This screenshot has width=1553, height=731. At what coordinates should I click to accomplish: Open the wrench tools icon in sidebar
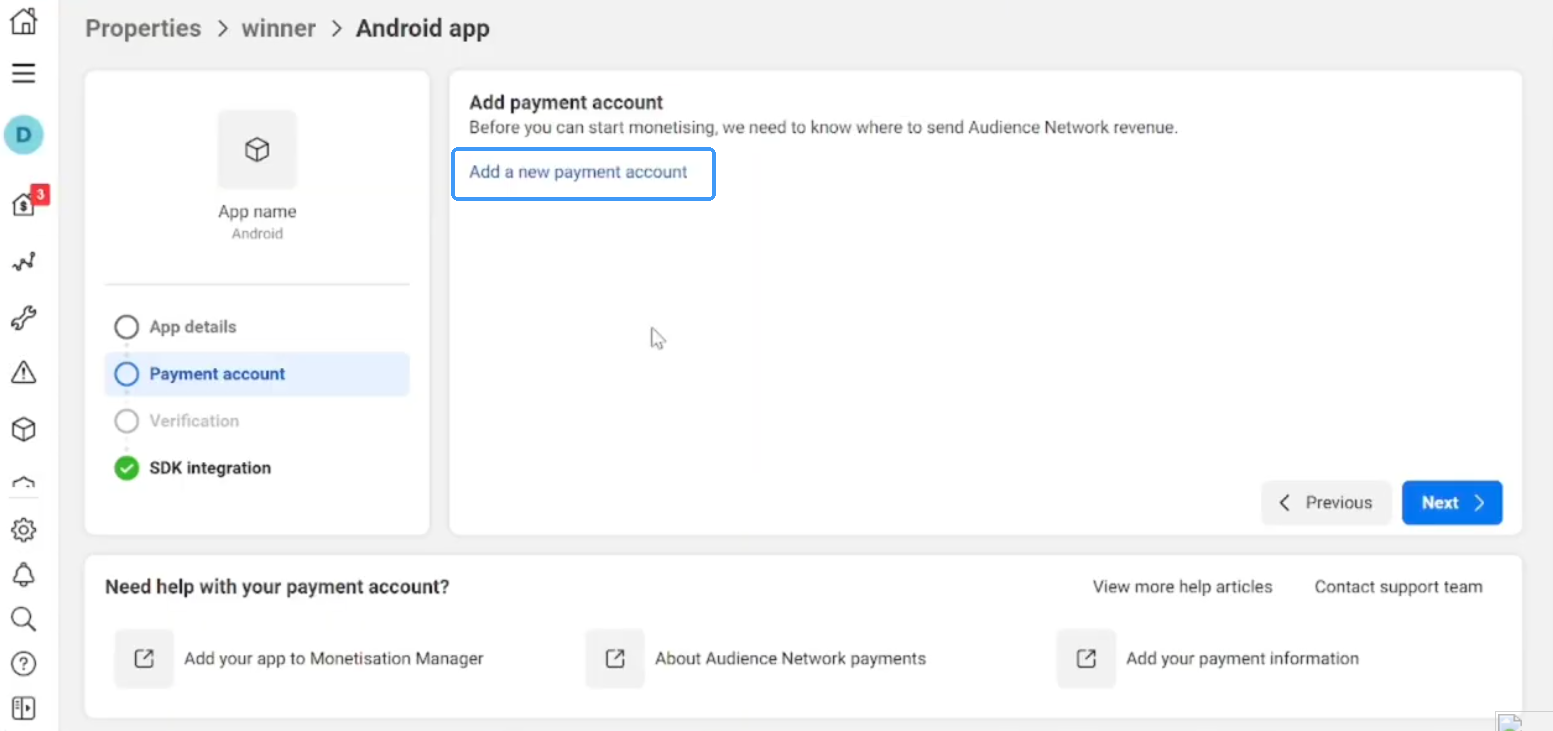click(23, 319)
